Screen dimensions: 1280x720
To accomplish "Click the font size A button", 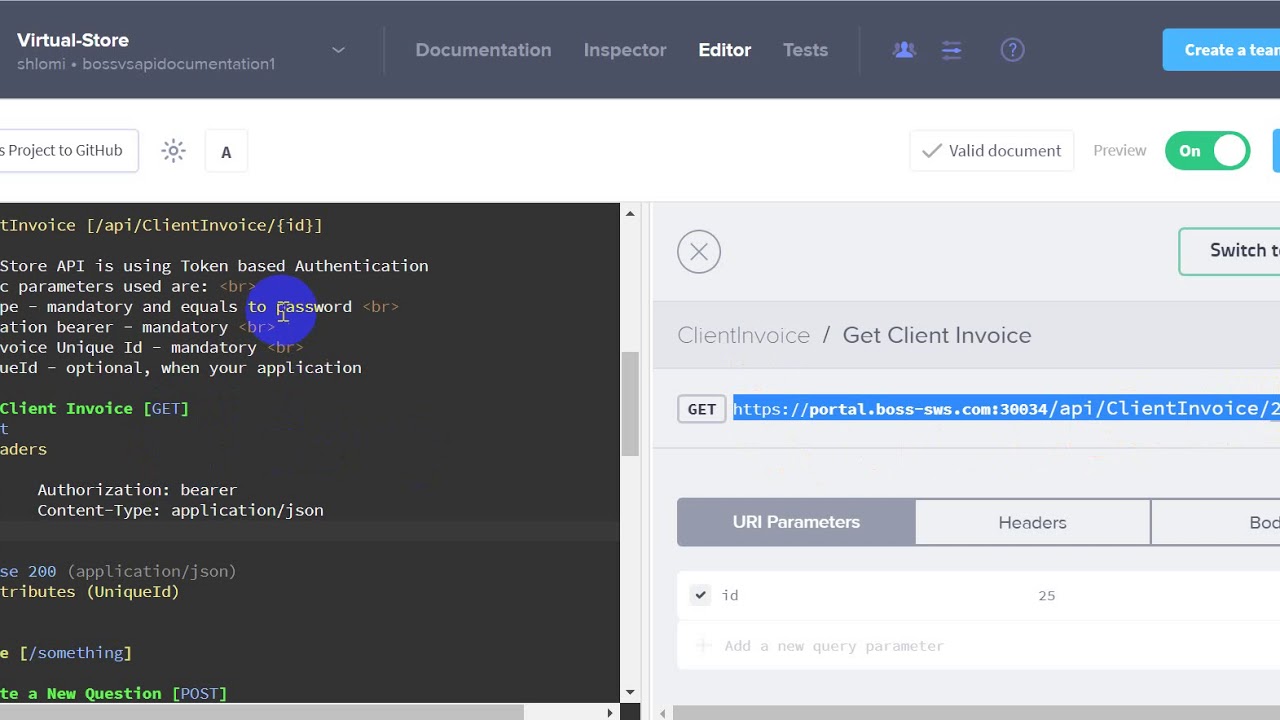I will pyautogui.click(x=226, y=152).
